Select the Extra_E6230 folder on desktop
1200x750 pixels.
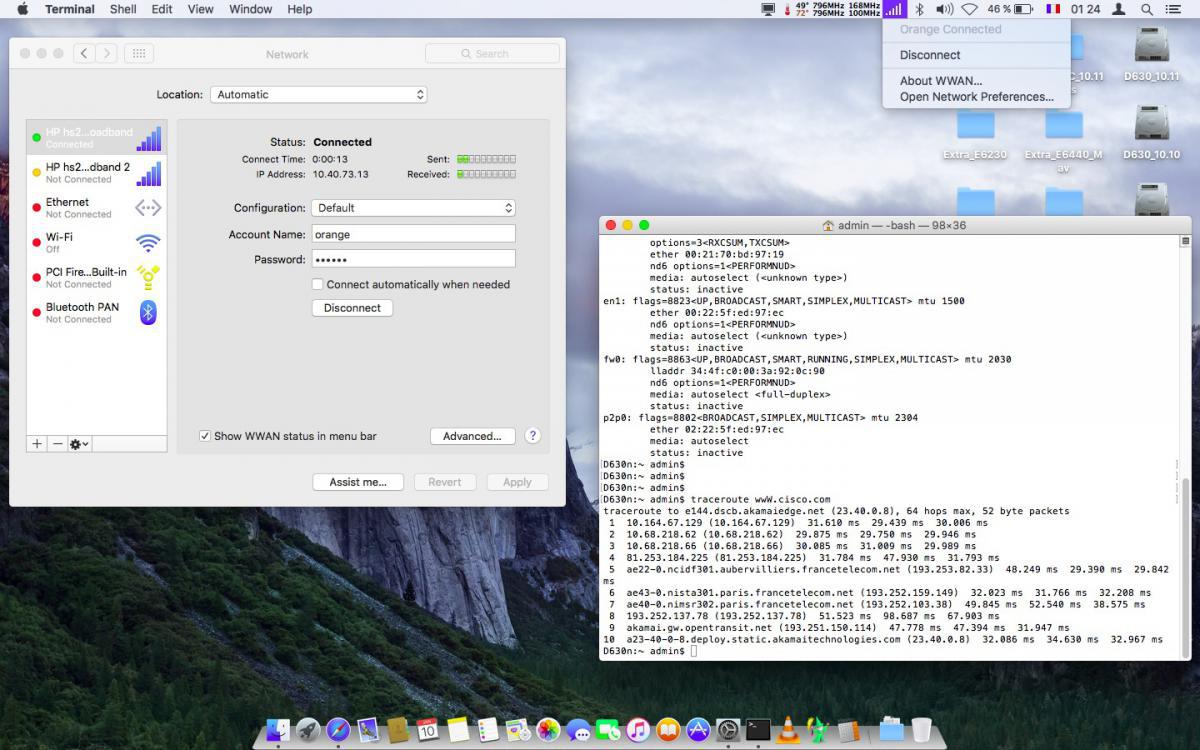pyautogui.click(x=975, y=133)
